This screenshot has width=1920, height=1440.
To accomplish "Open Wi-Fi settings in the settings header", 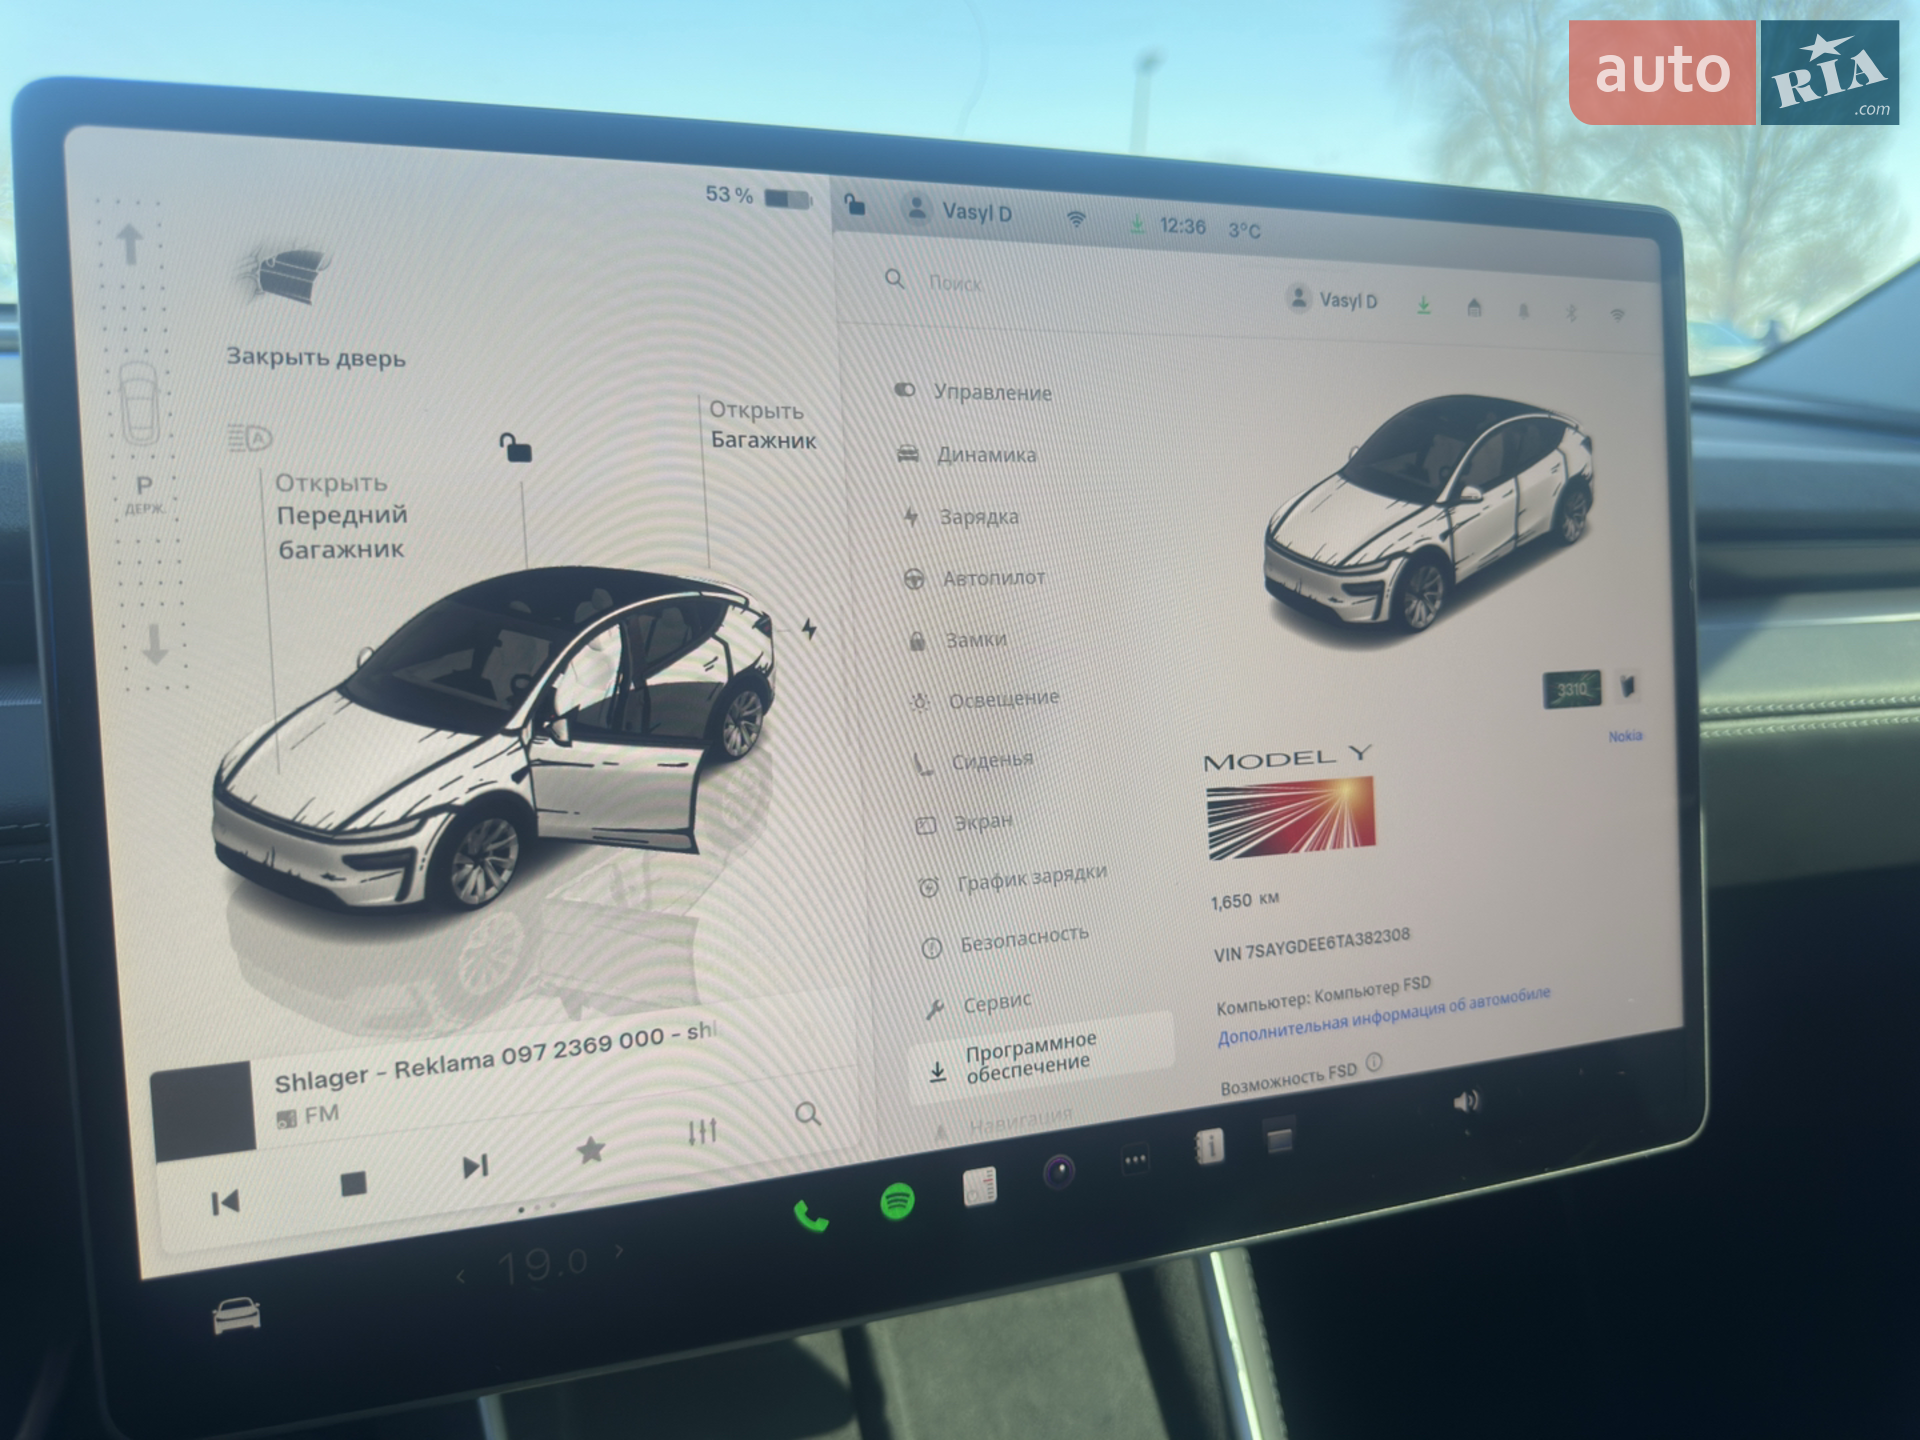I will (1617, 316).
